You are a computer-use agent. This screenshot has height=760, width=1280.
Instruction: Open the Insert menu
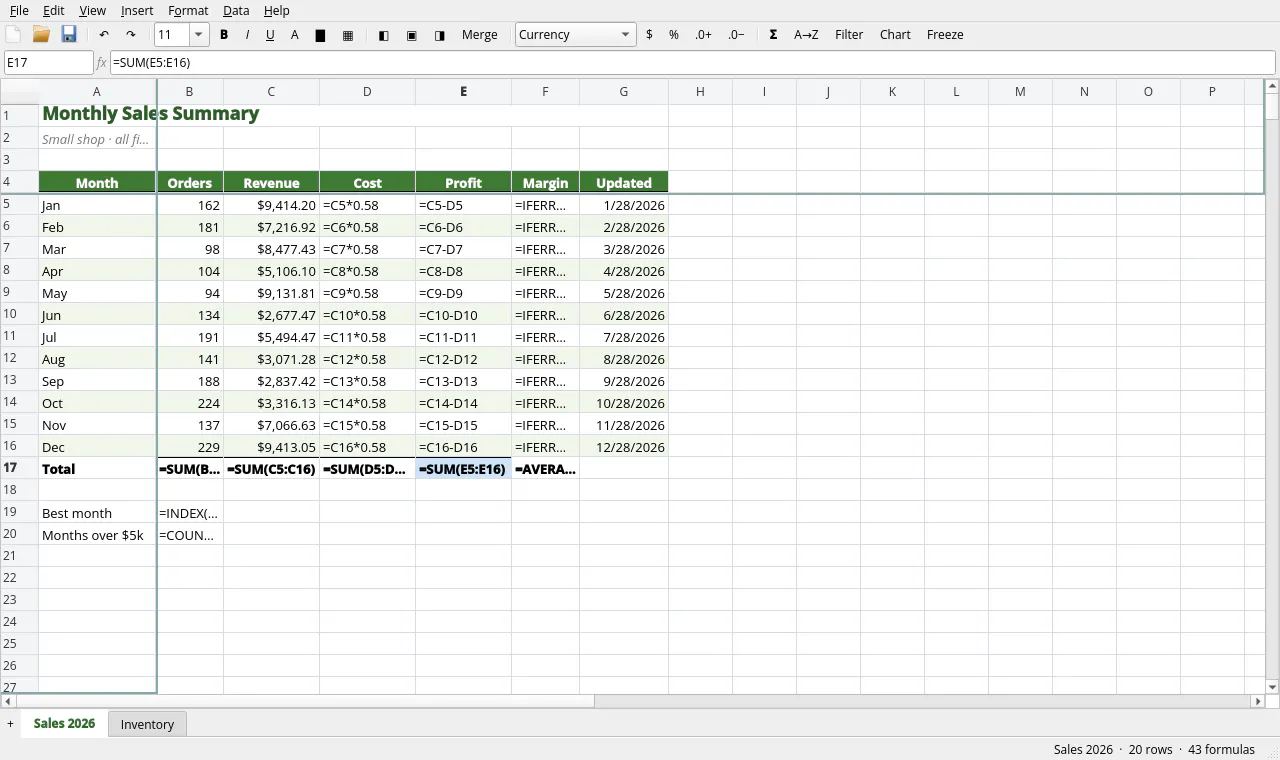click(137, 10)
